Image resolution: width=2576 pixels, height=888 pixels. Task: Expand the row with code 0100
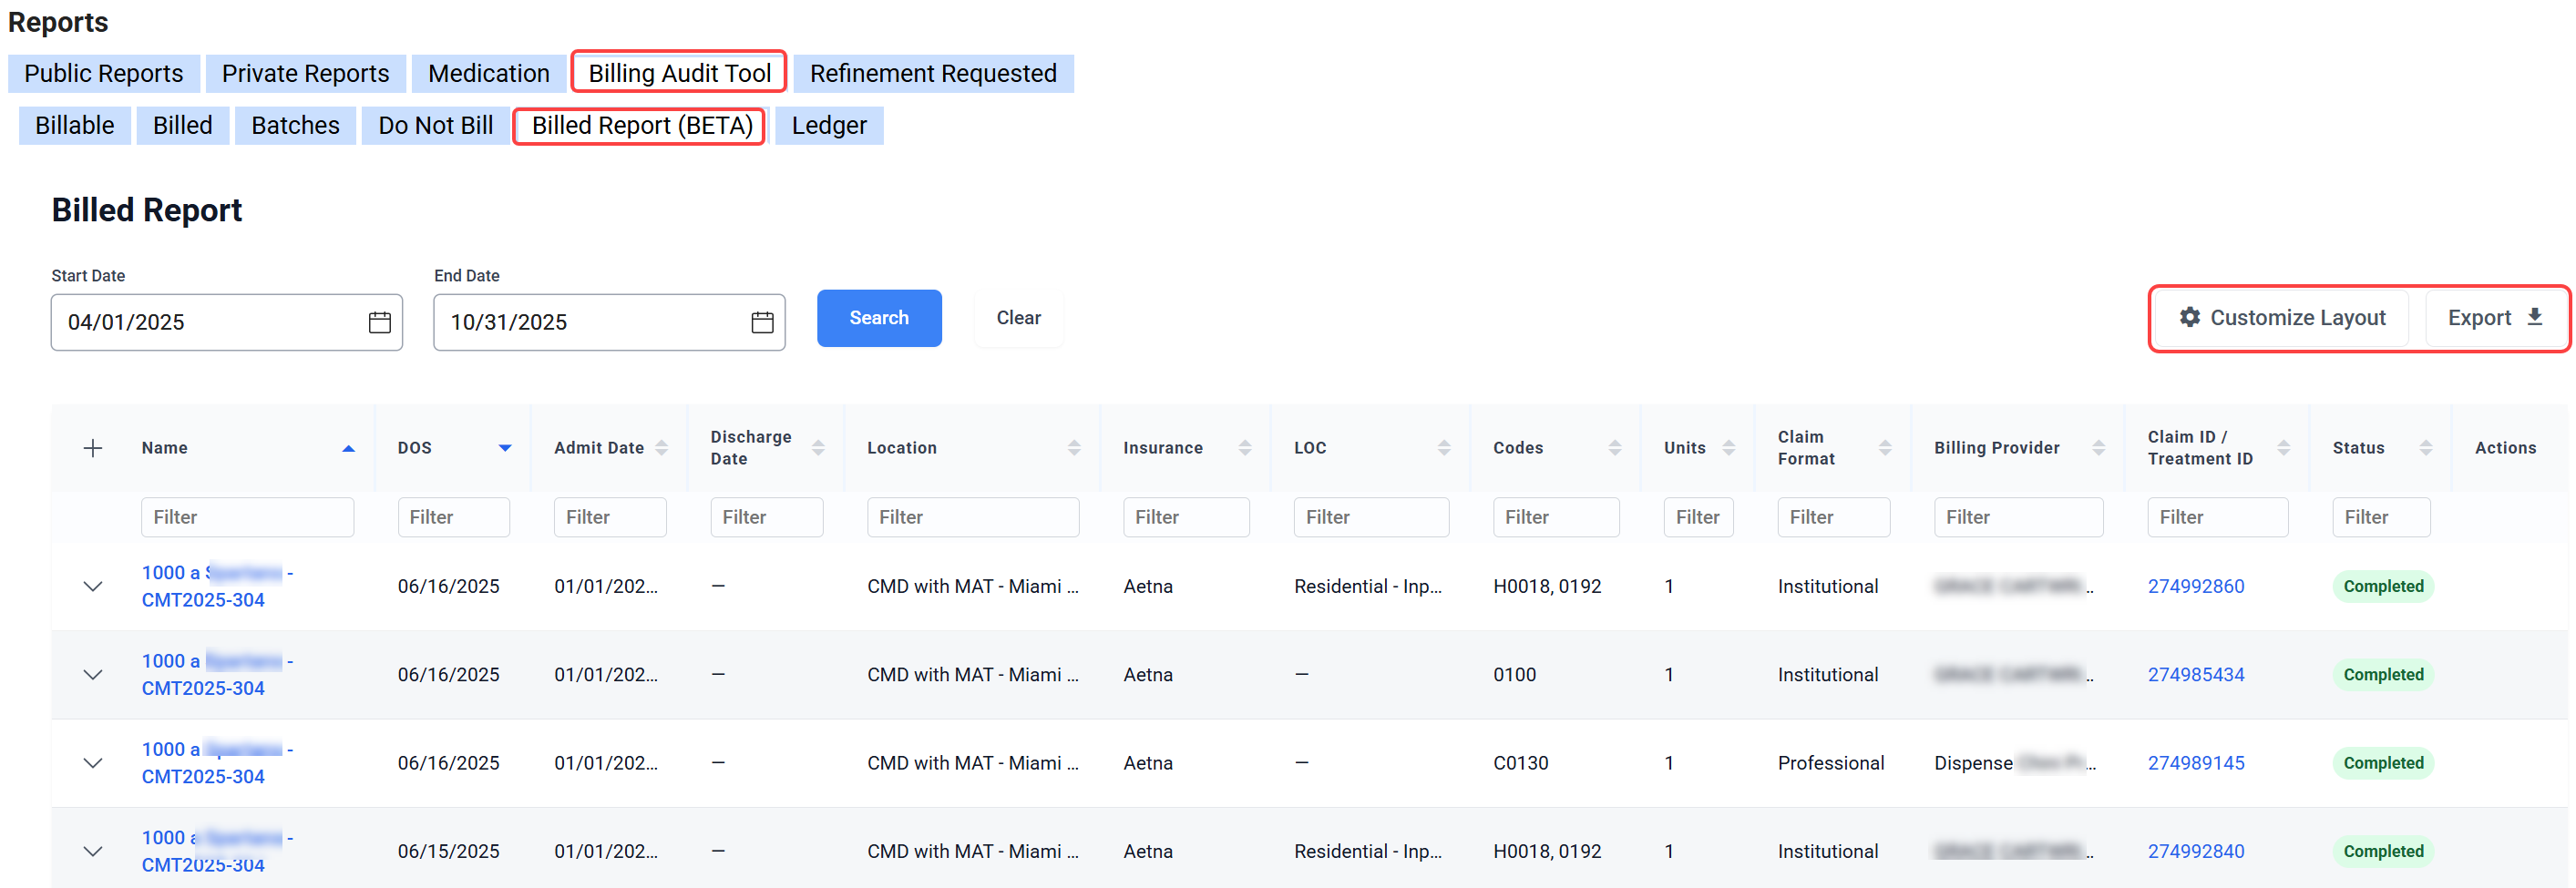pyautogui.click(x=93, y=675)
